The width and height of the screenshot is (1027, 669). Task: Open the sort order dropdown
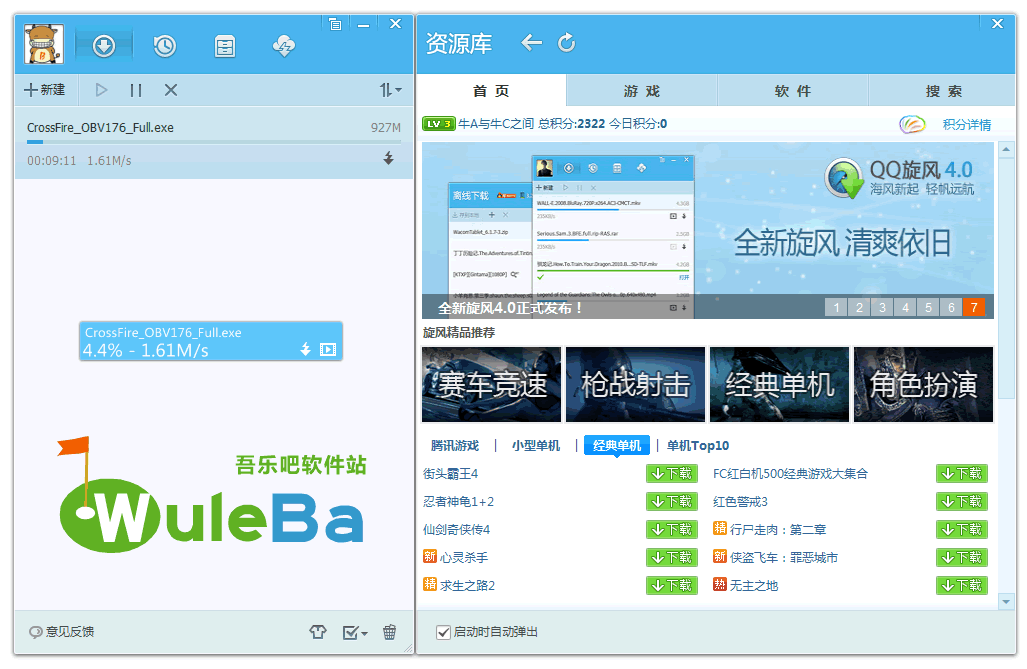(390, 90)
